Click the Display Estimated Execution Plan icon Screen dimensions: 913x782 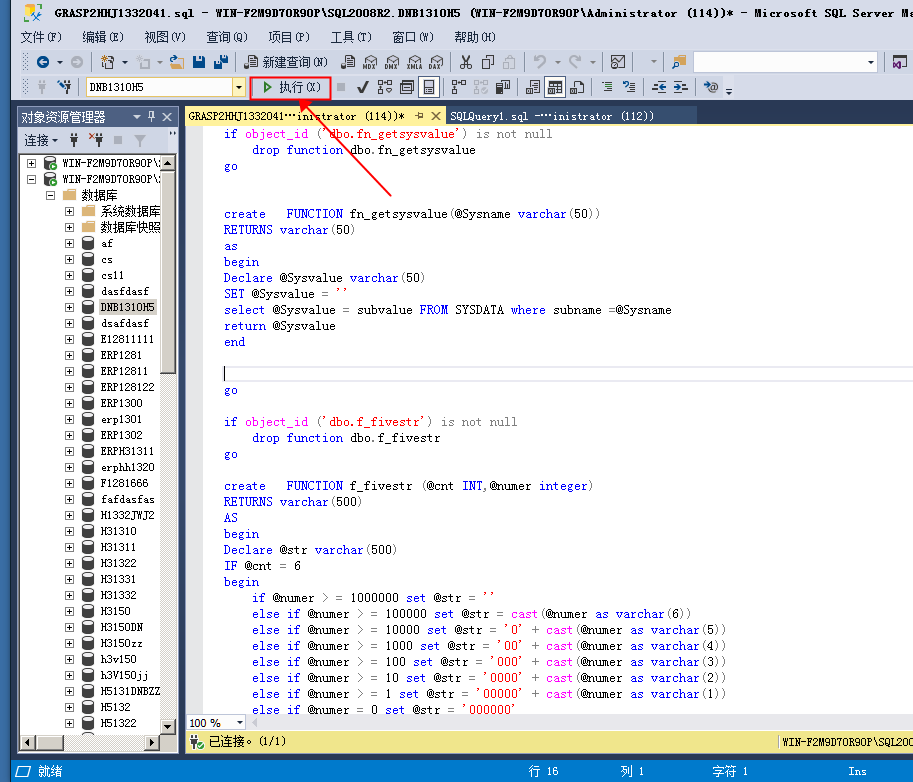click(384, 87)
